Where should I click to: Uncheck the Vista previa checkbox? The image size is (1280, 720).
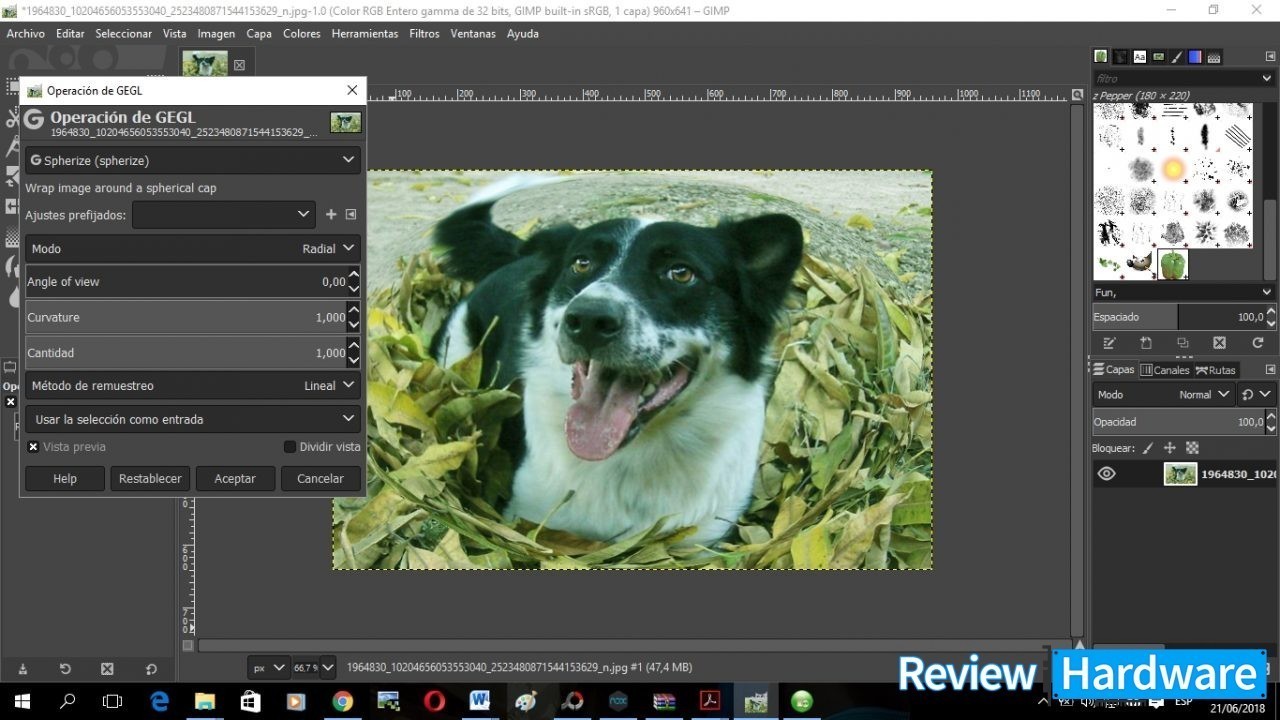pos(34,447)
